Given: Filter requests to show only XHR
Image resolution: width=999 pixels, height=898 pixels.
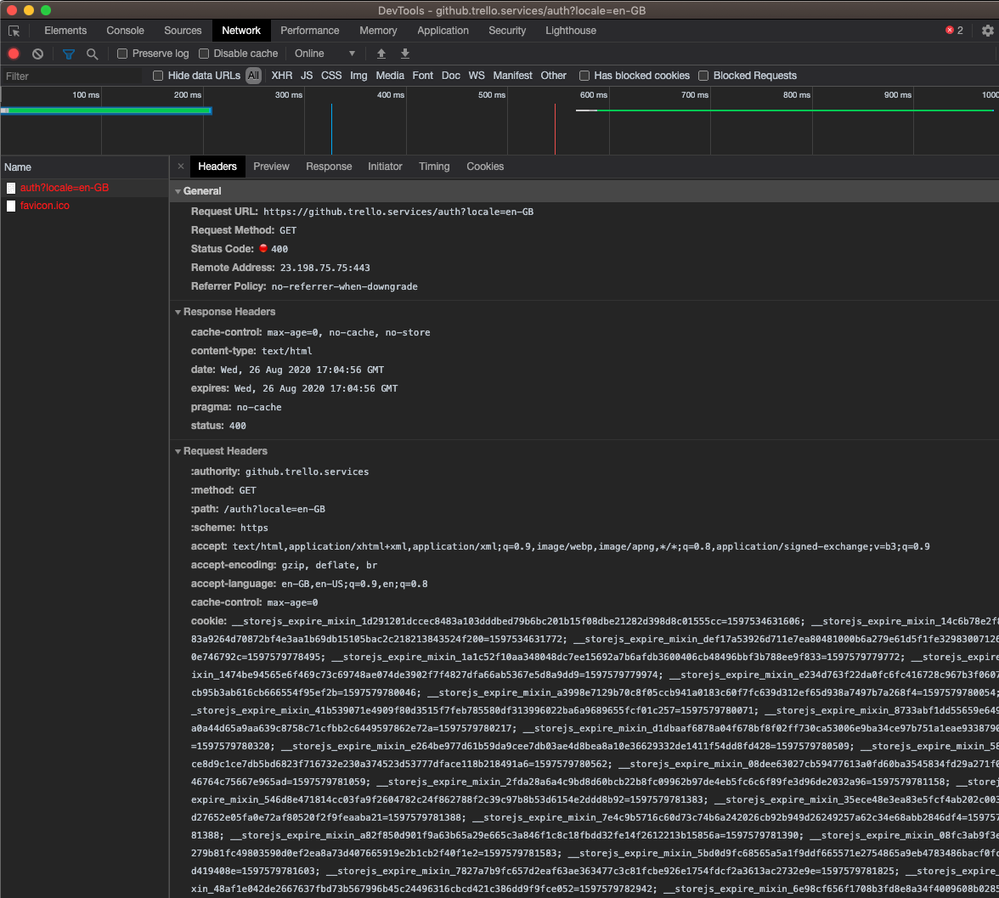Looking at the screenshot, I should [280, 75].
